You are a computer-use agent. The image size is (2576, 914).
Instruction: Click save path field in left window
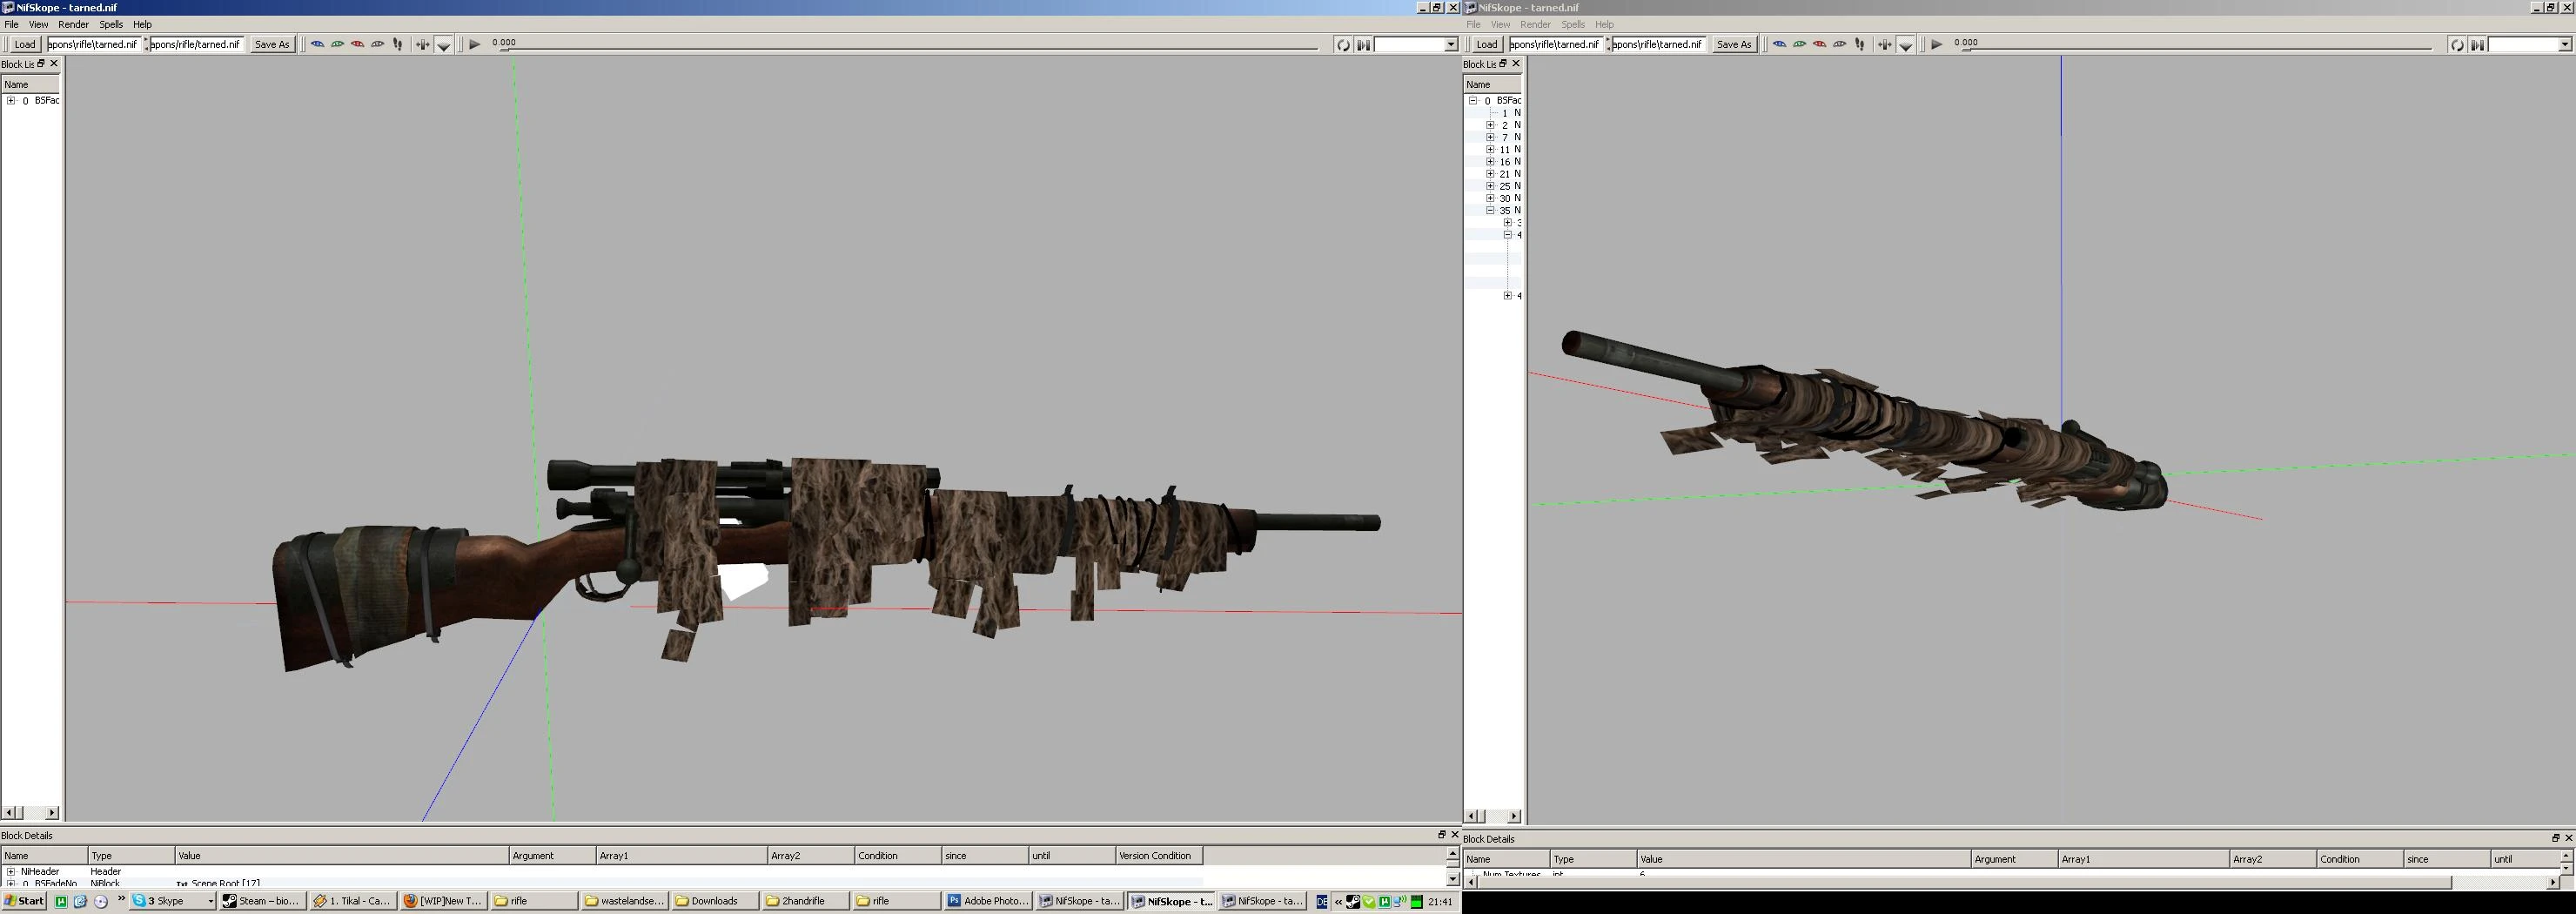coord(197,44)
